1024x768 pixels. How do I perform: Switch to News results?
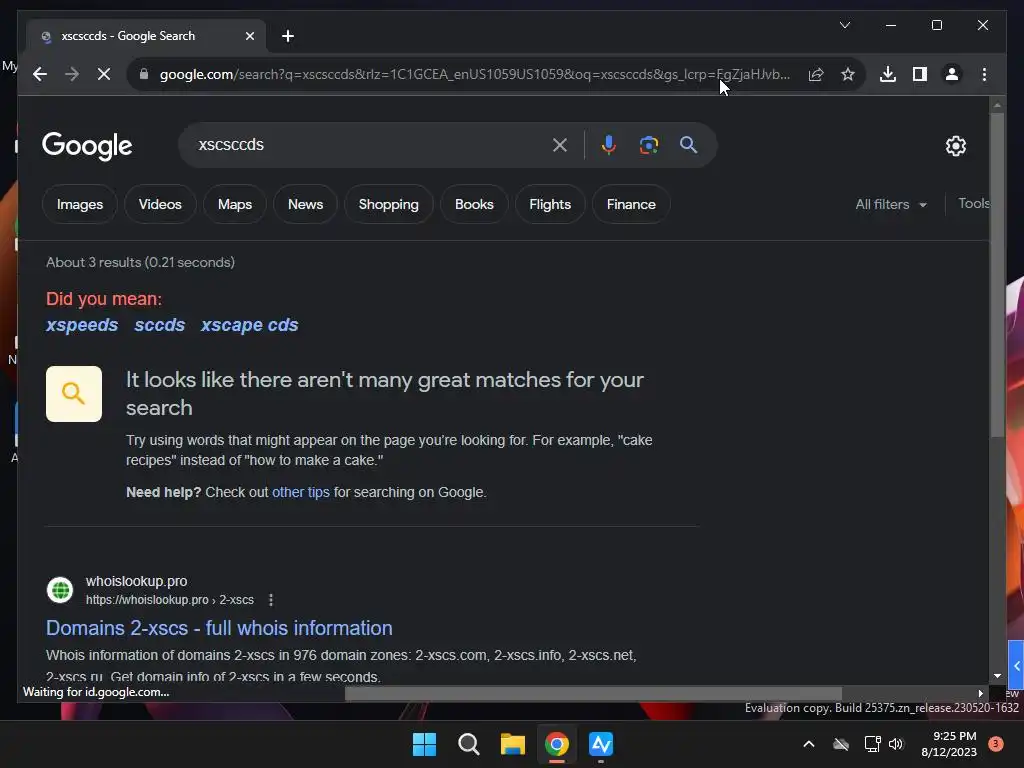(305, 204)
